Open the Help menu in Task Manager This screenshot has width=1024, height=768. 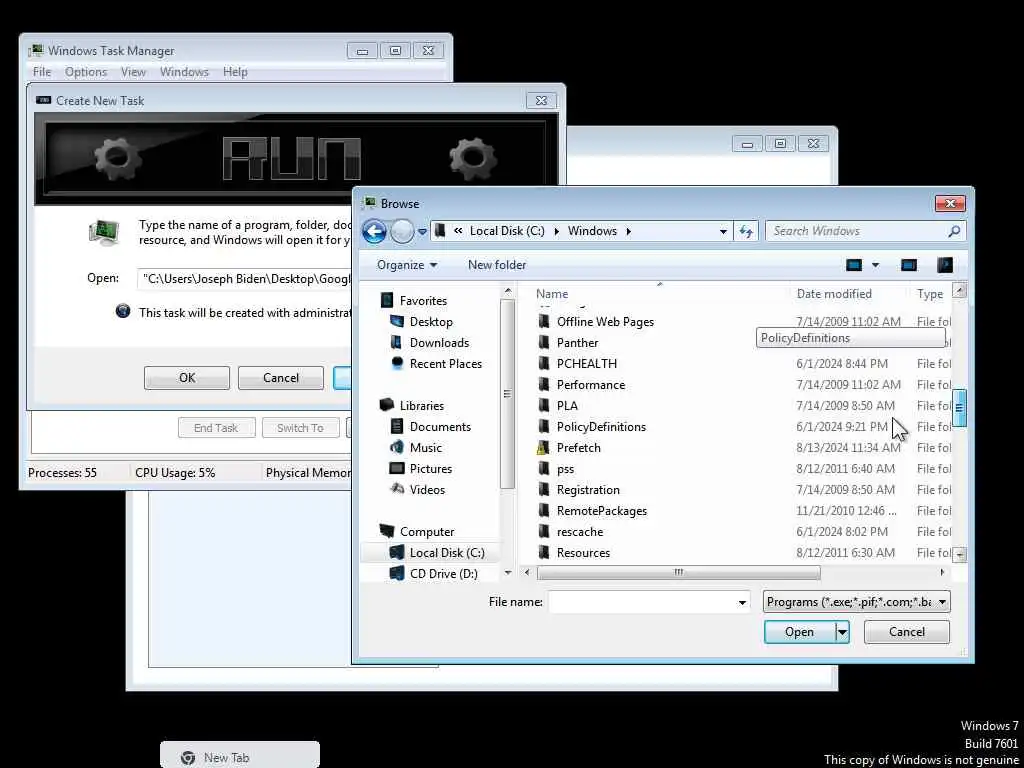235,72
